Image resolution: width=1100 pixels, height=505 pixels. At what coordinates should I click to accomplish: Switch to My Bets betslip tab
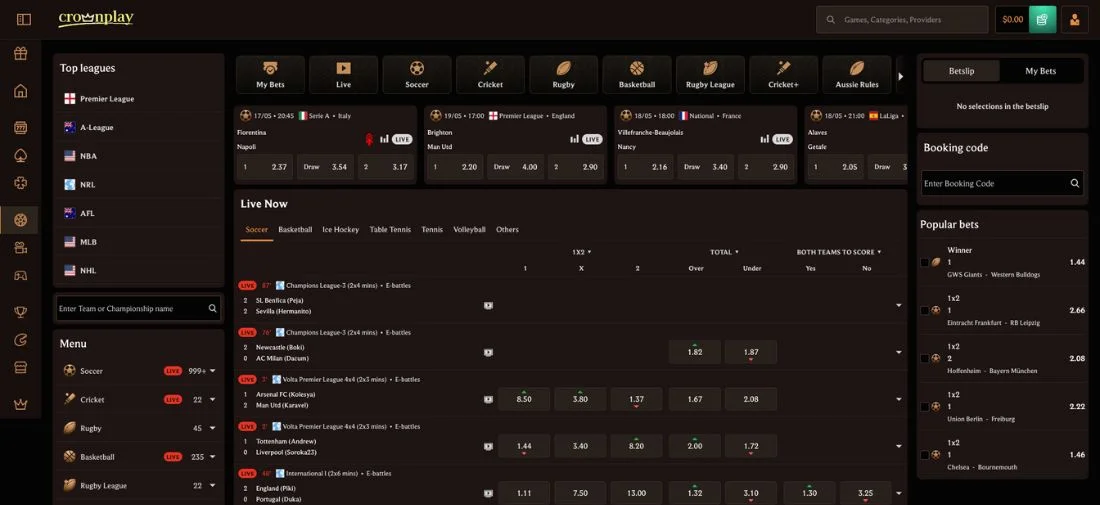coord(1040,71)
